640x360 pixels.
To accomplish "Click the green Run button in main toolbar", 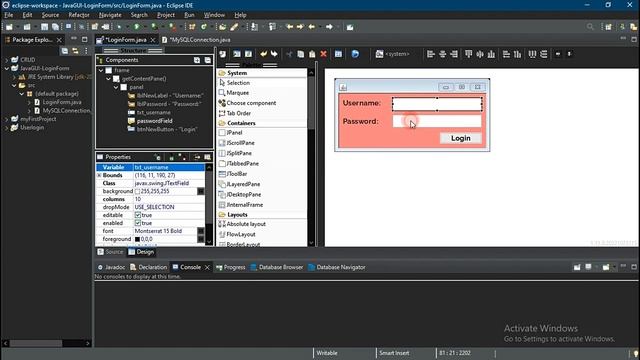I will click(137, 27).
